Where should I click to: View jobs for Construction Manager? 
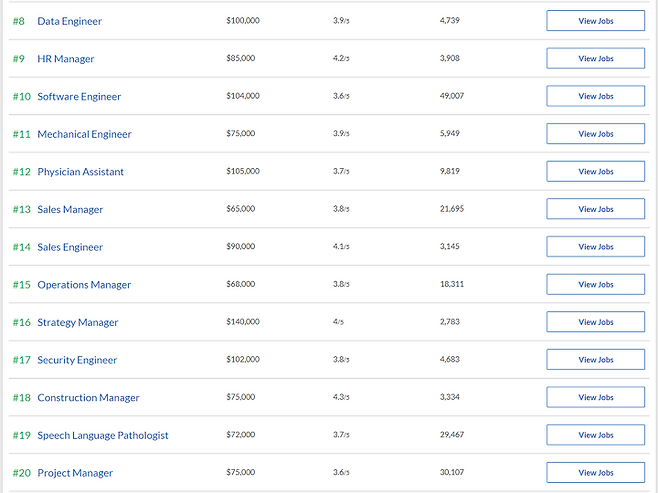[595, 397]
